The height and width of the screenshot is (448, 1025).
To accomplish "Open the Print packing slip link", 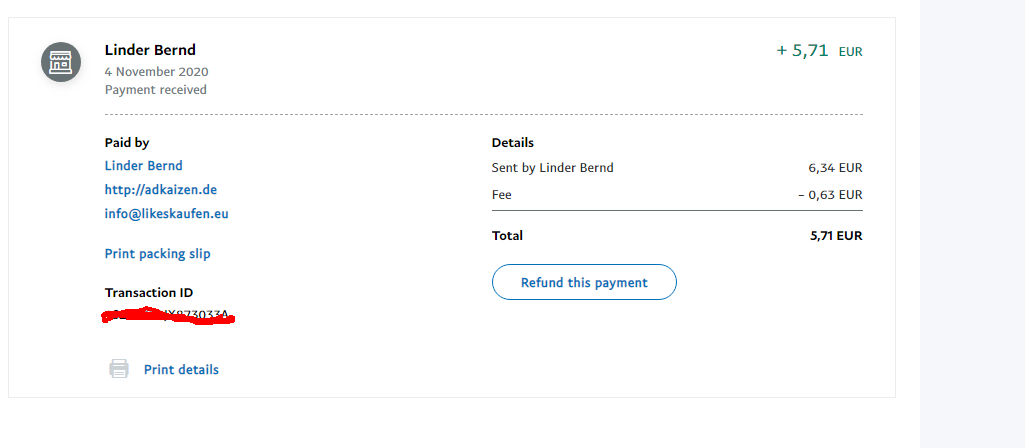I will click(x=157, y=254).
